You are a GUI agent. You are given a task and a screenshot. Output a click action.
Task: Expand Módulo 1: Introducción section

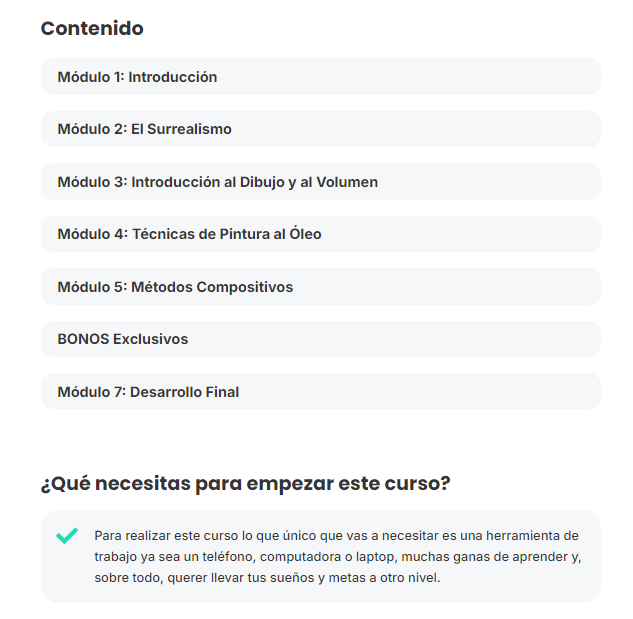click(x=321, y=77)
